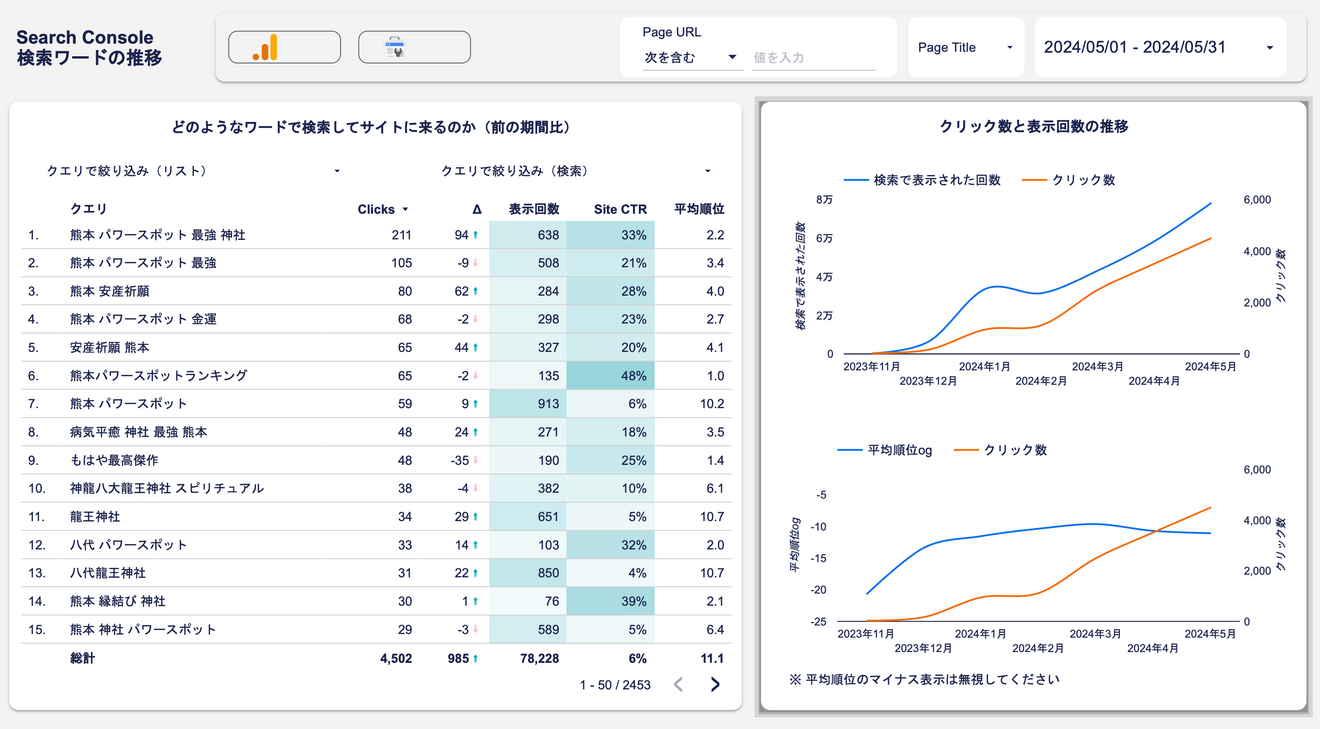Select query 安産祈願 熊本
Image resolution: width=1320 pixels, height=729 pixels.
(110, 347)
